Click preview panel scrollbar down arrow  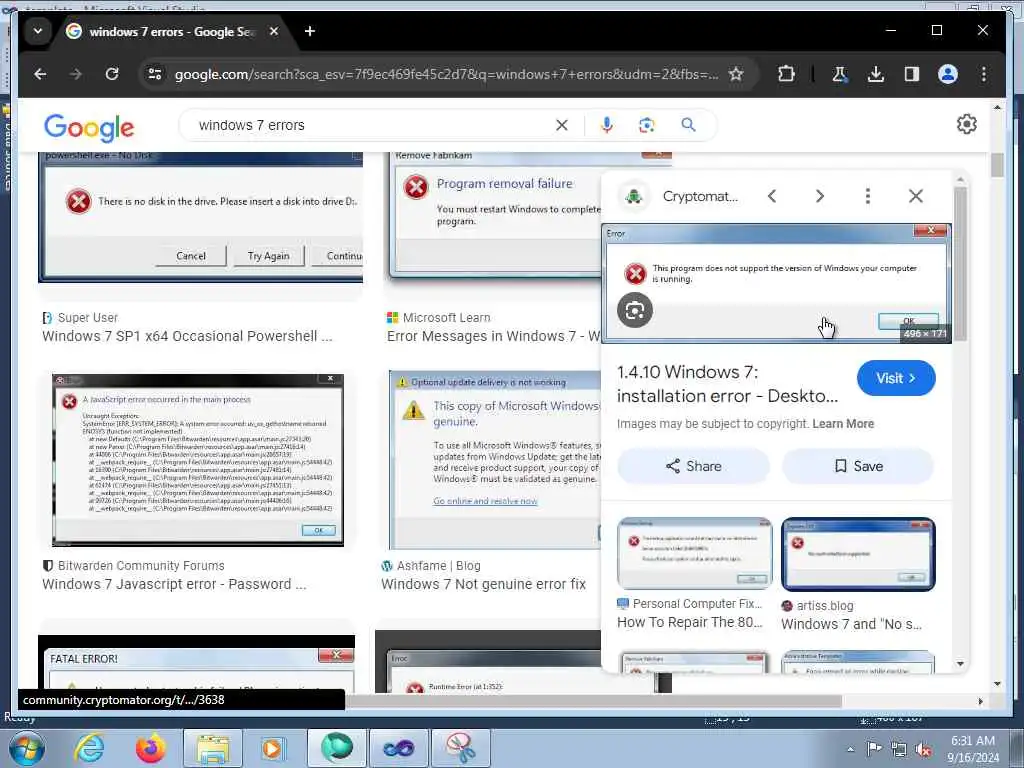point(960,664)
